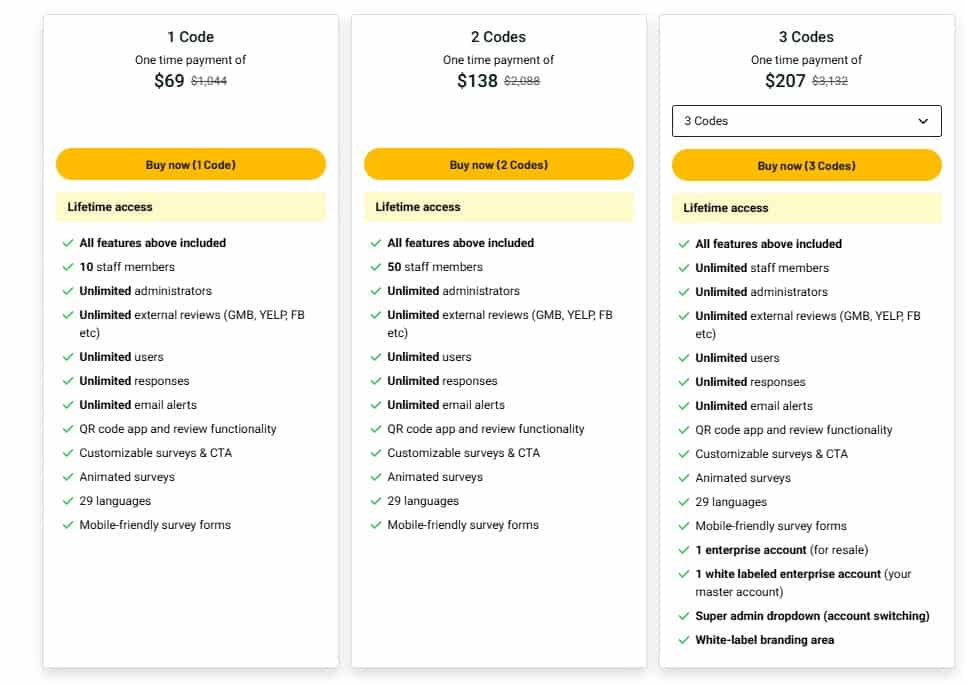Click checkmark beside '10 staff members'
The height and width of the screenshot is (684, 967).
click(68, 267)
